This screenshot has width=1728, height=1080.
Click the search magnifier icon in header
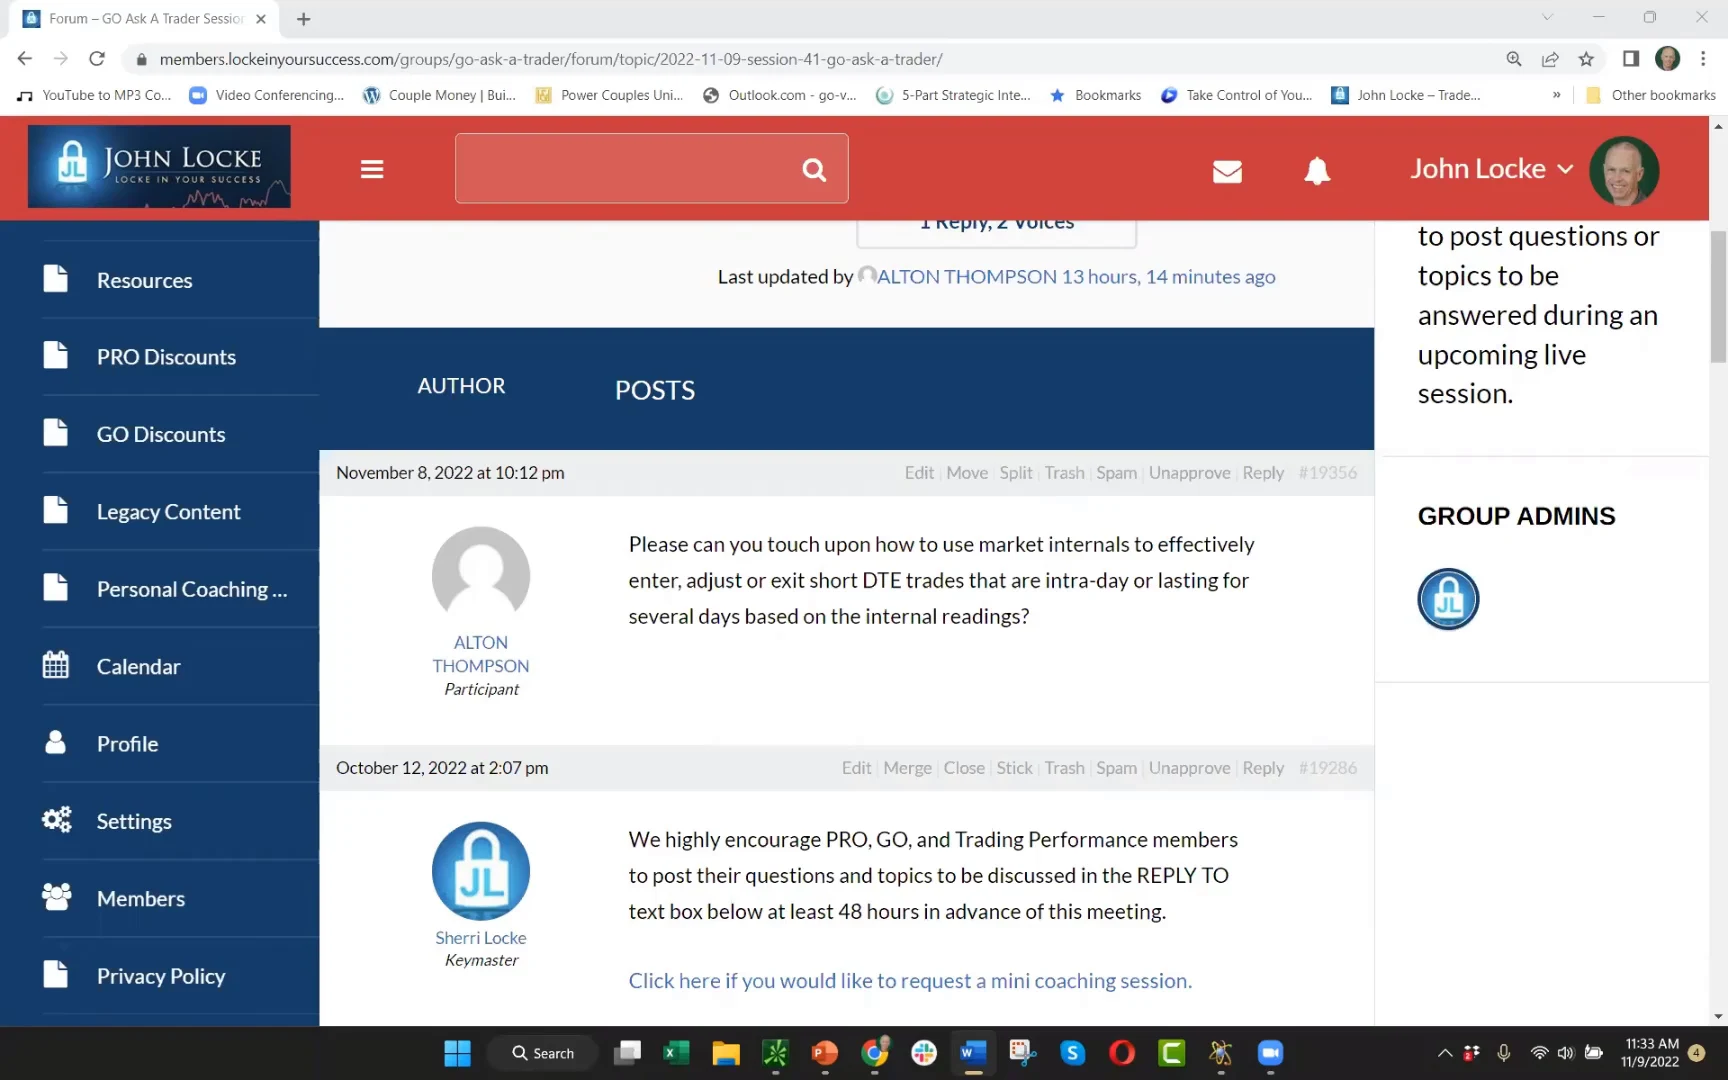point(814,170)
